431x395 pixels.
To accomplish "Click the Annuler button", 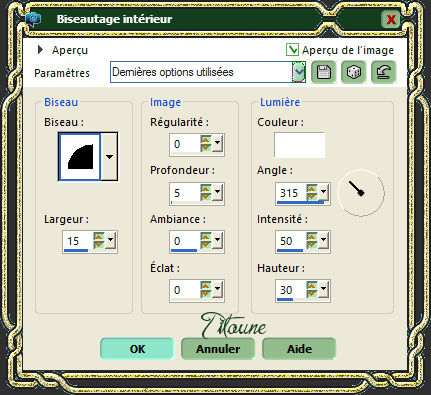I will [x=218, y=349].
